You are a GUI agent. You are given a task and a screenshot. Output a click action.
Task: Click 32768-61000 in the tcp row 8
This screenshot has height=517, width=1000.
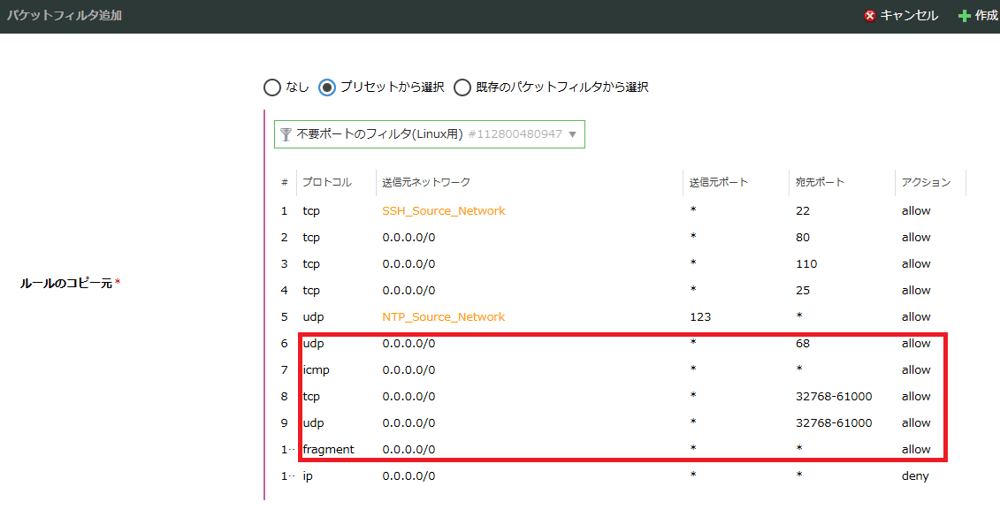coord(834,396)
